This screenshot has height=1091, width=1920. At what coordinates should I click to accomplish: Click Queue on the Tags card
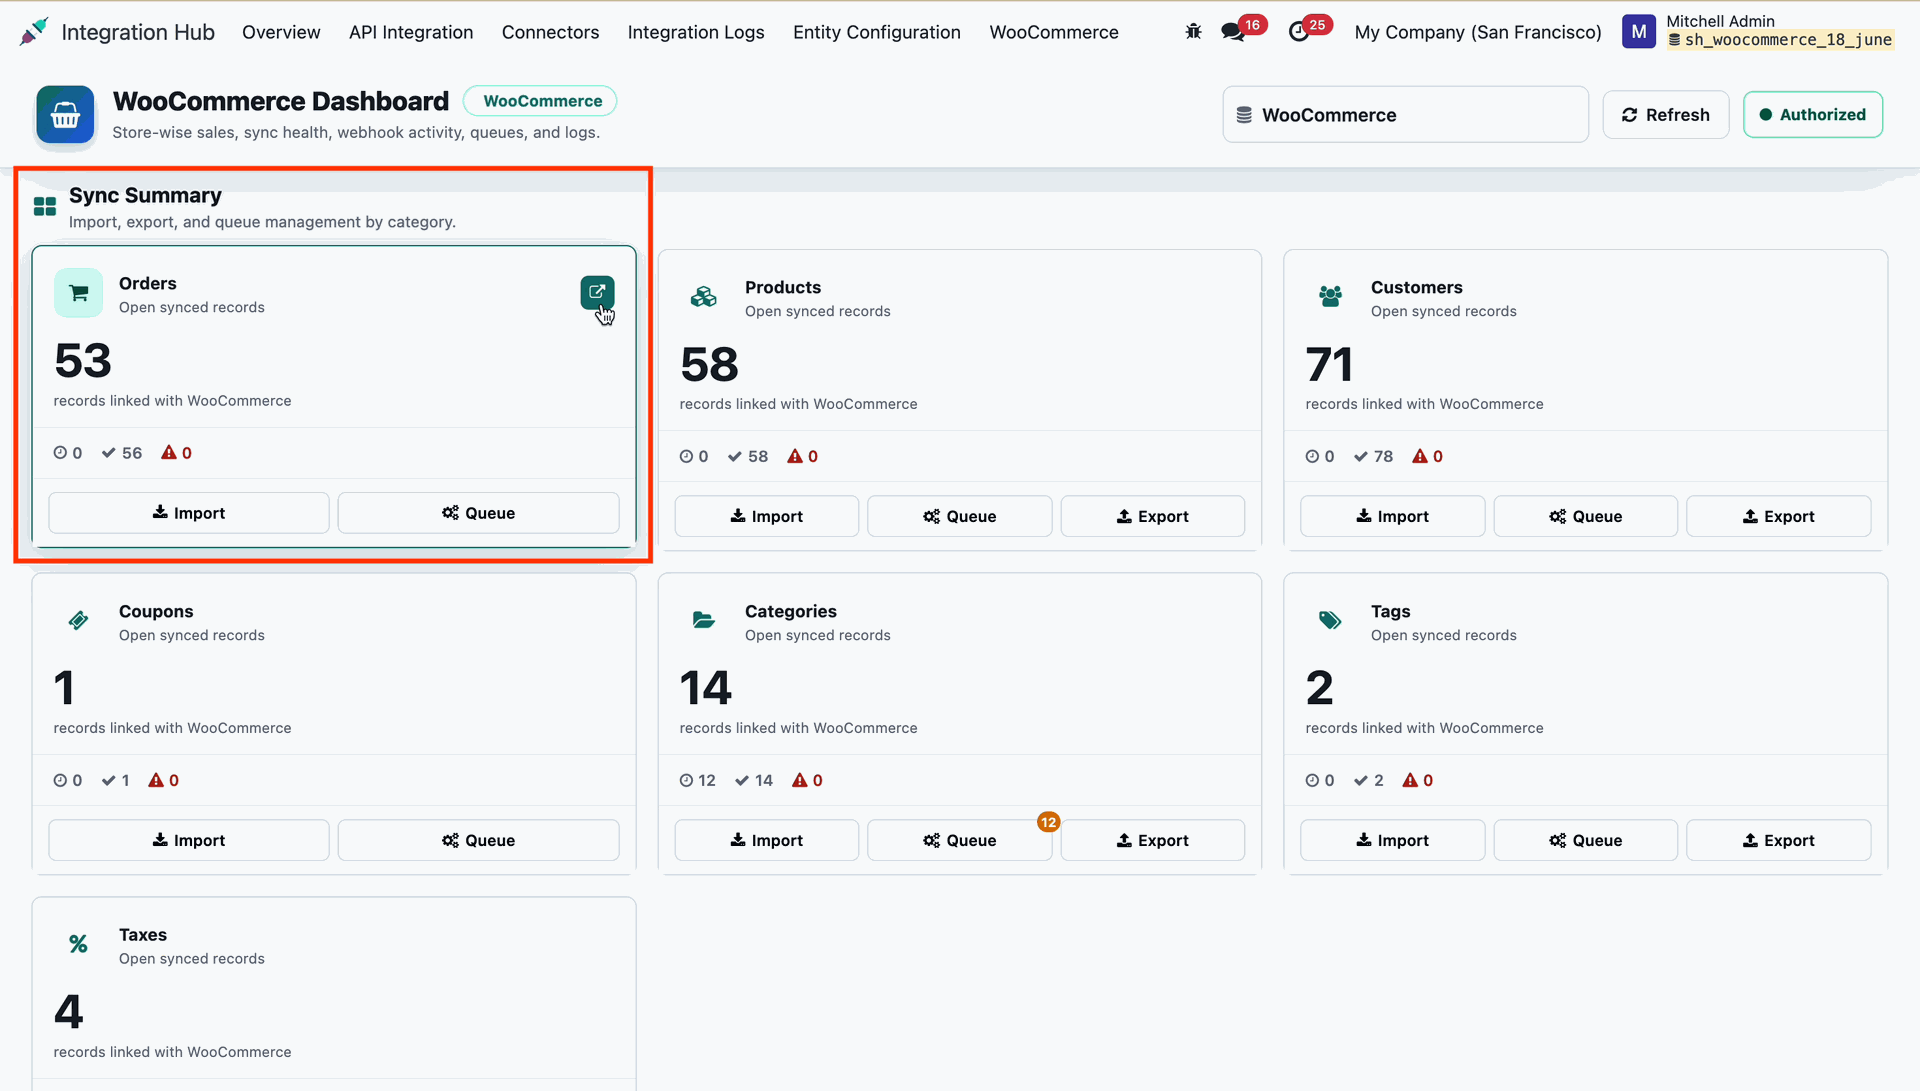(x=1586, y=841)
